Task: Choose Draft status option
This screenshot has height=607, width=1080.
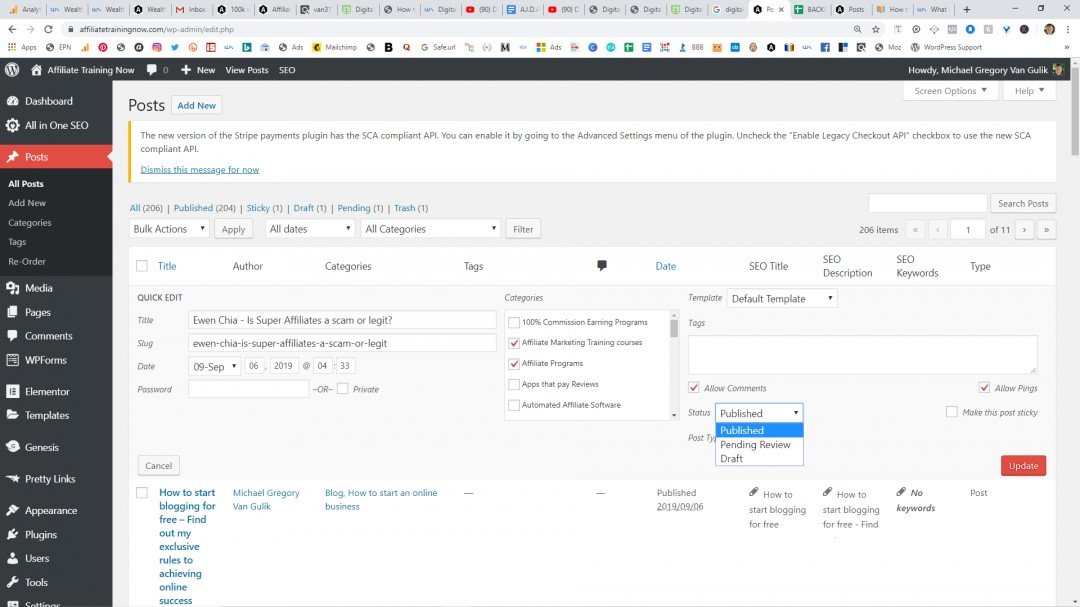Action: point(759,458)
